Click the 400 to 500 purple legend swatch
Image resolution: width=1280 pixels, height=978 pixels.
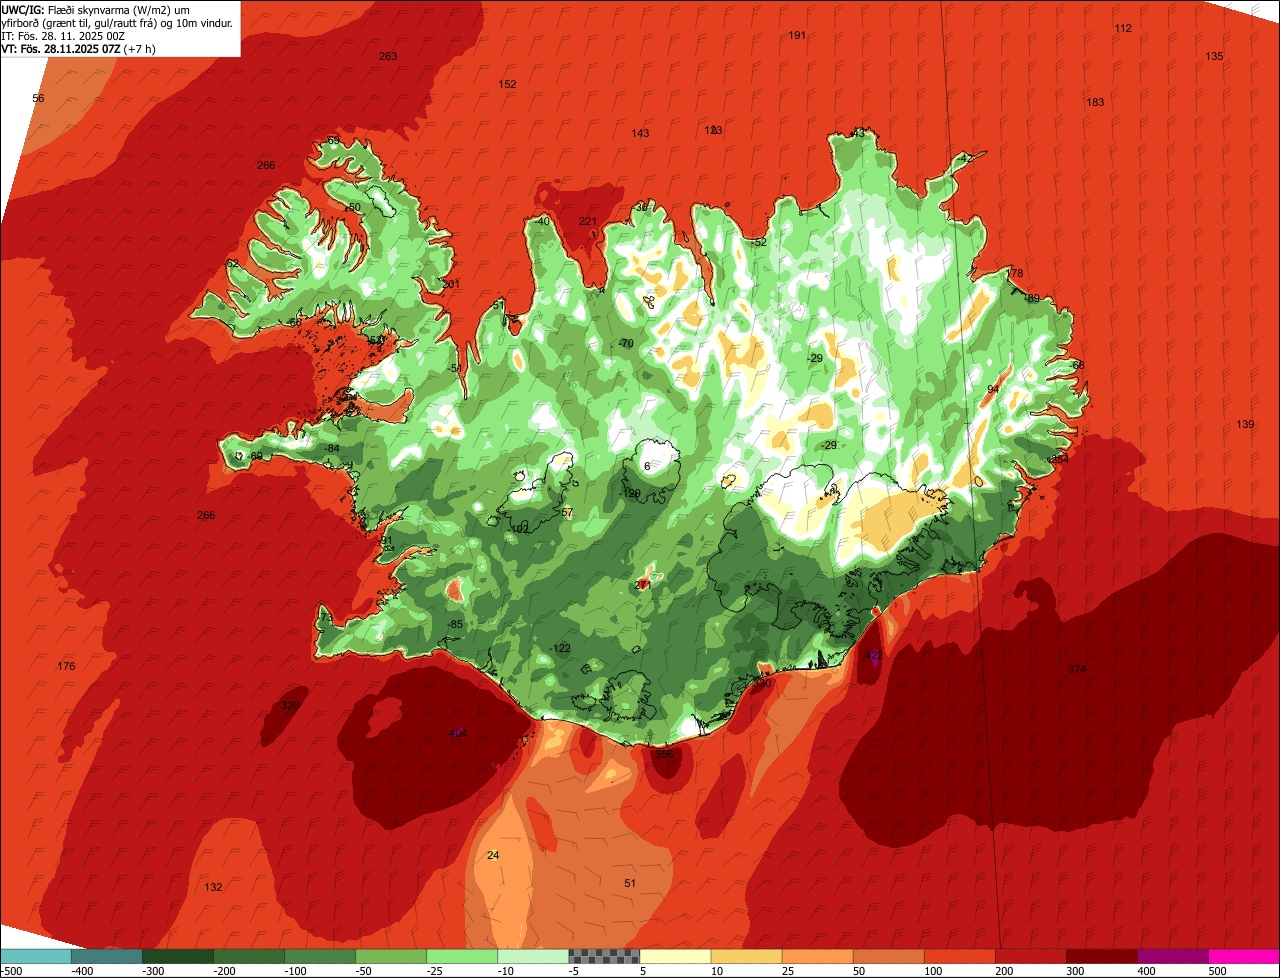click(1173, 956)
